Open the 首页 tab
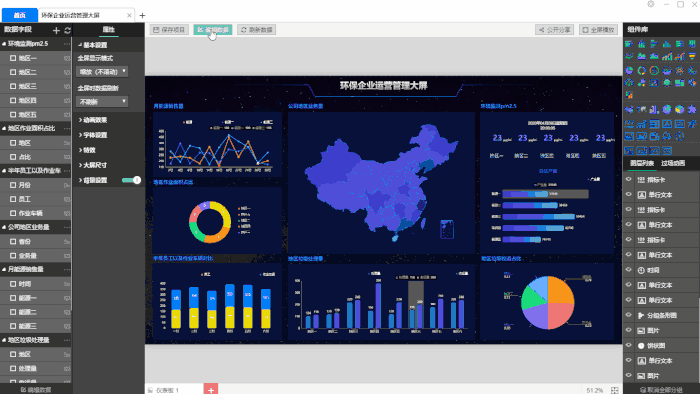 (20, 15)
